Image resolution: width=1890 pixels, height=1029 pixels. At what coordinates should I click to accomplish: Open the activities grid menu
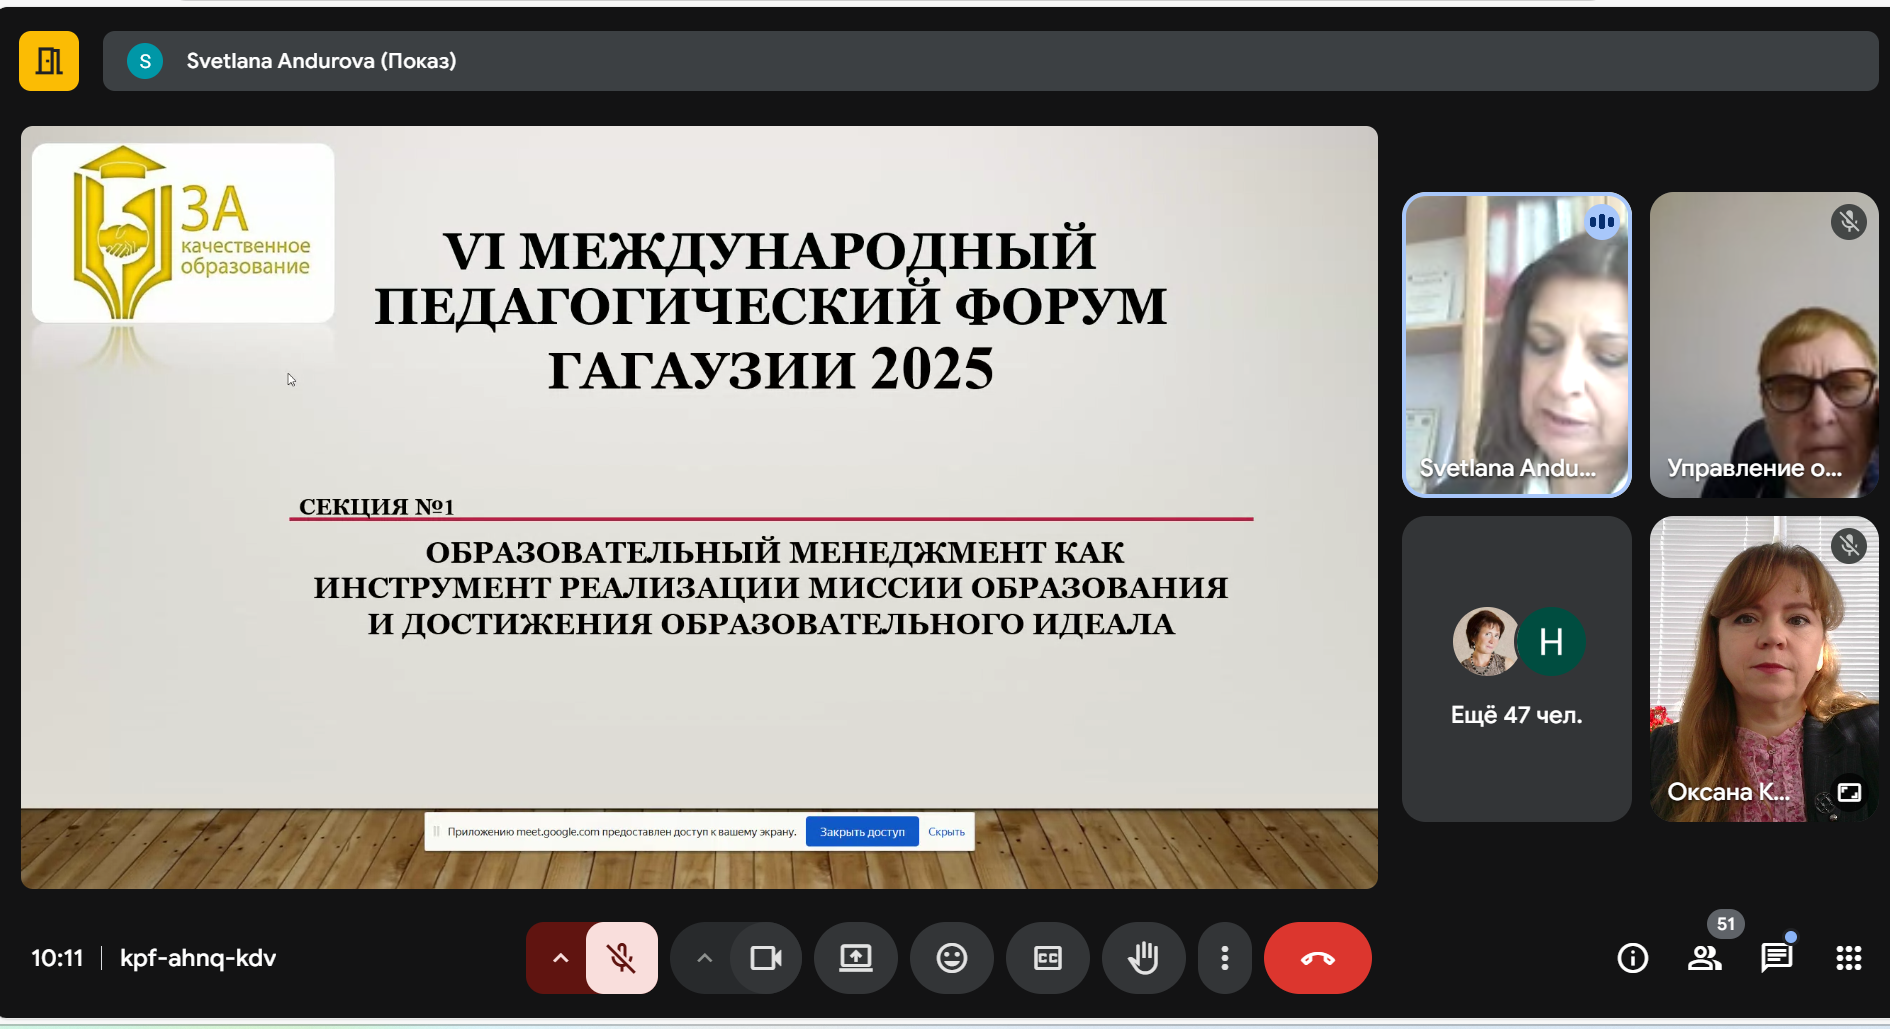coord(1848,958)
